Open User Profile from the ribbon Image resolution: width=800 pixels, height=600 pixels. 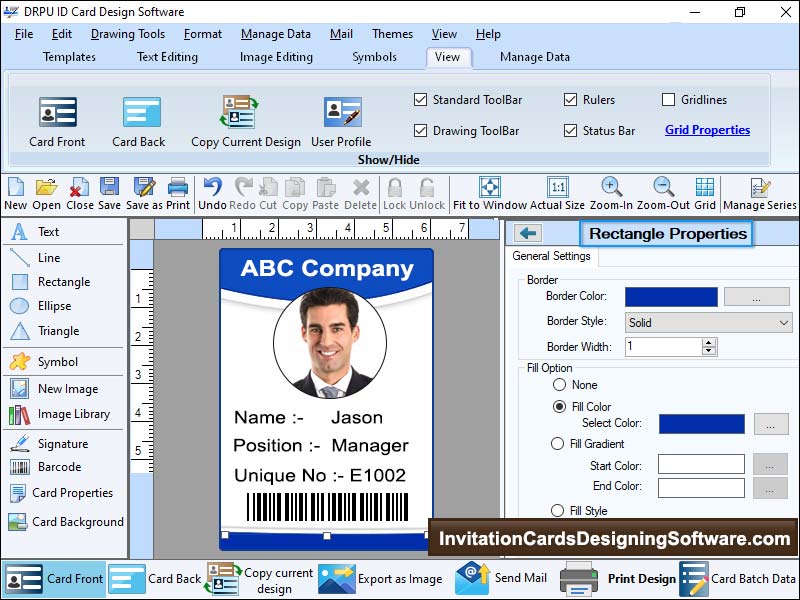tap(341, 113)
